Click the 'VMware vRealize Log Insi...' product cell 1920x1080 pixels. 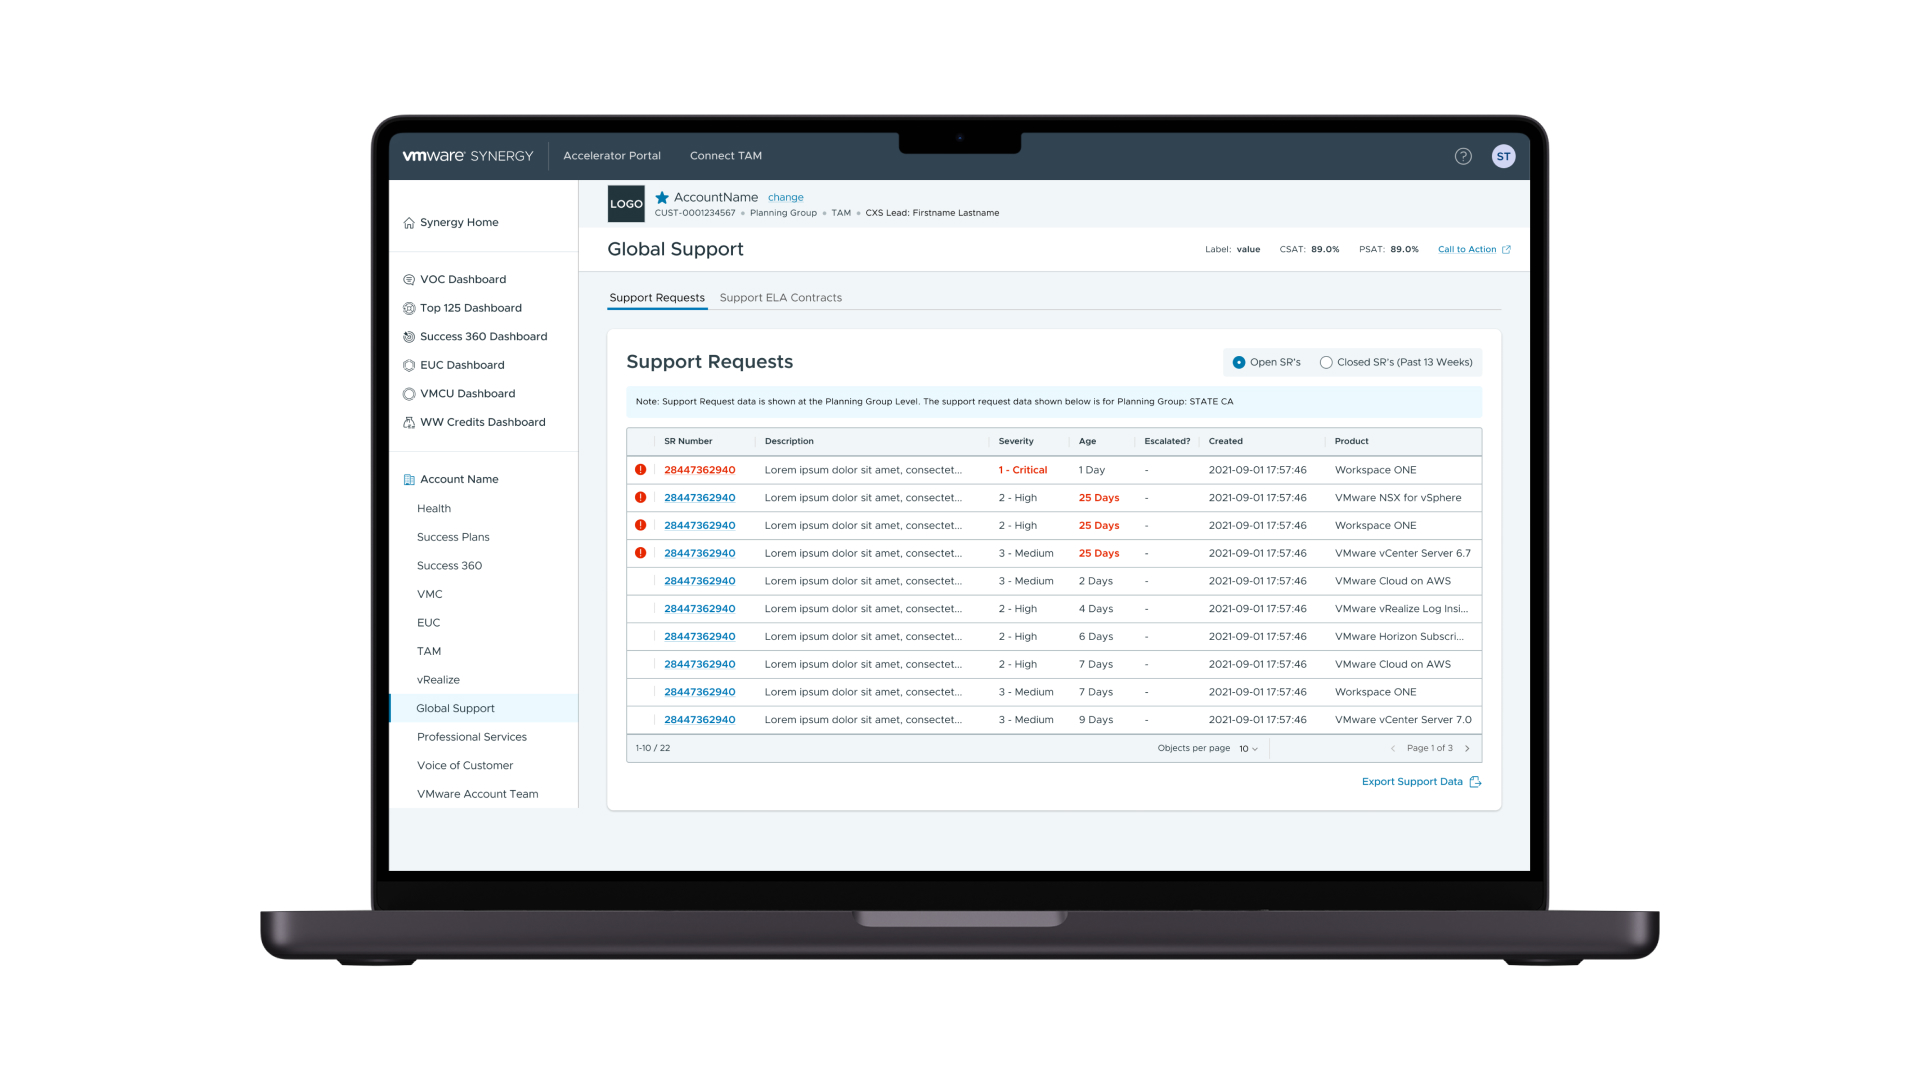click(1401, 609)
